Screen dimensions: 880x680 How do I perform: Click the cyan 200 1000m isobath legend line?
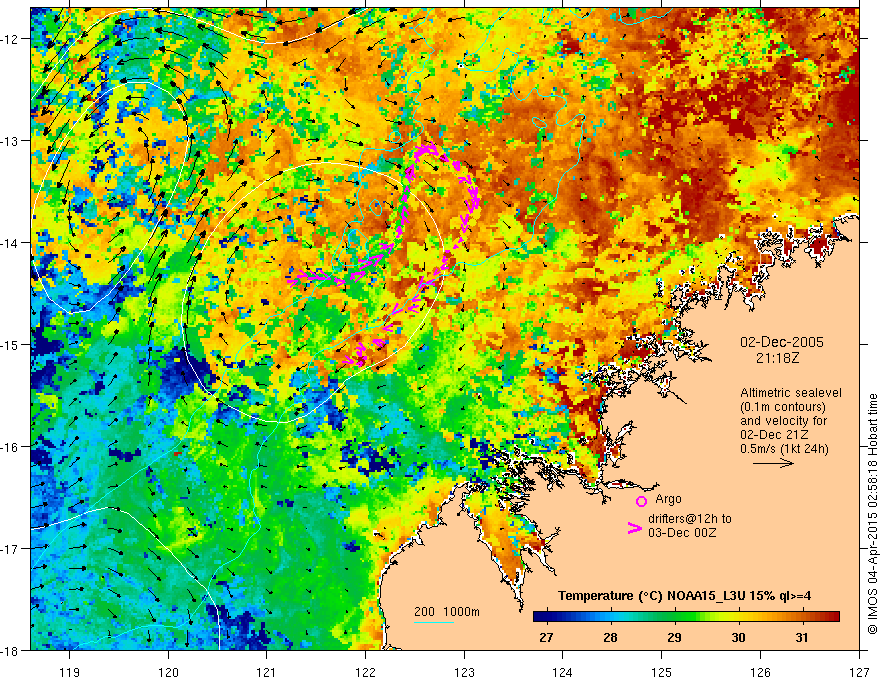point(434,622)
